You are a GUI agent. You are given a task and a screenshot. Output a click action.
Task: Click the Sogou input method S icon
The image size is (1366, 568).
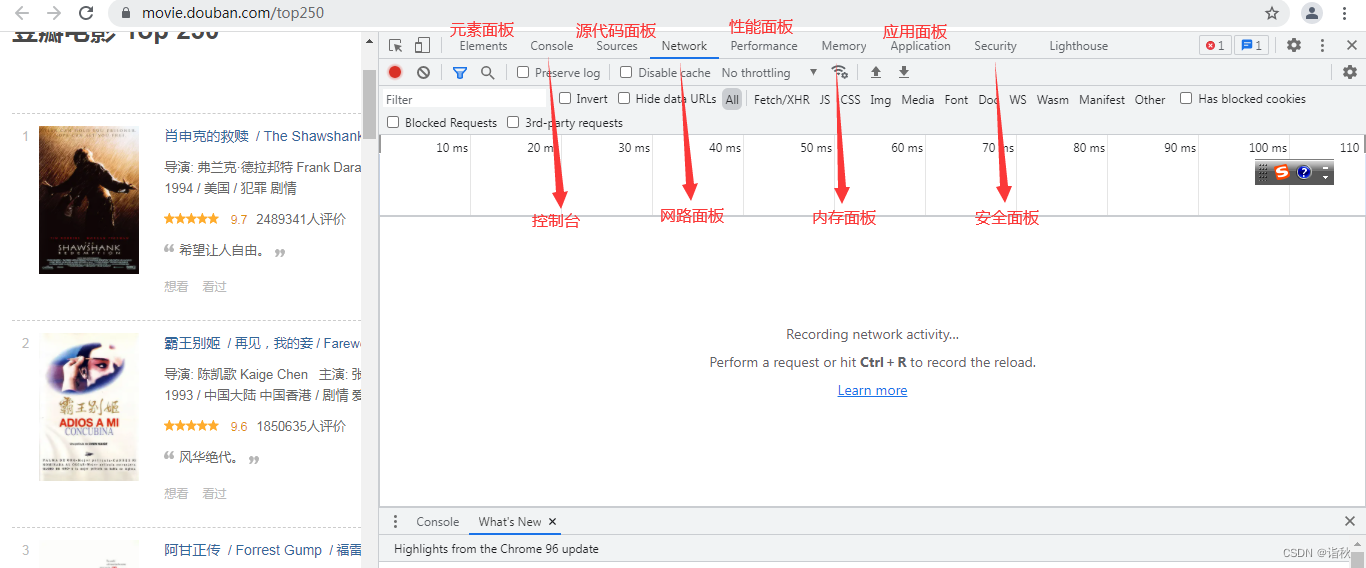(1281, 172)
